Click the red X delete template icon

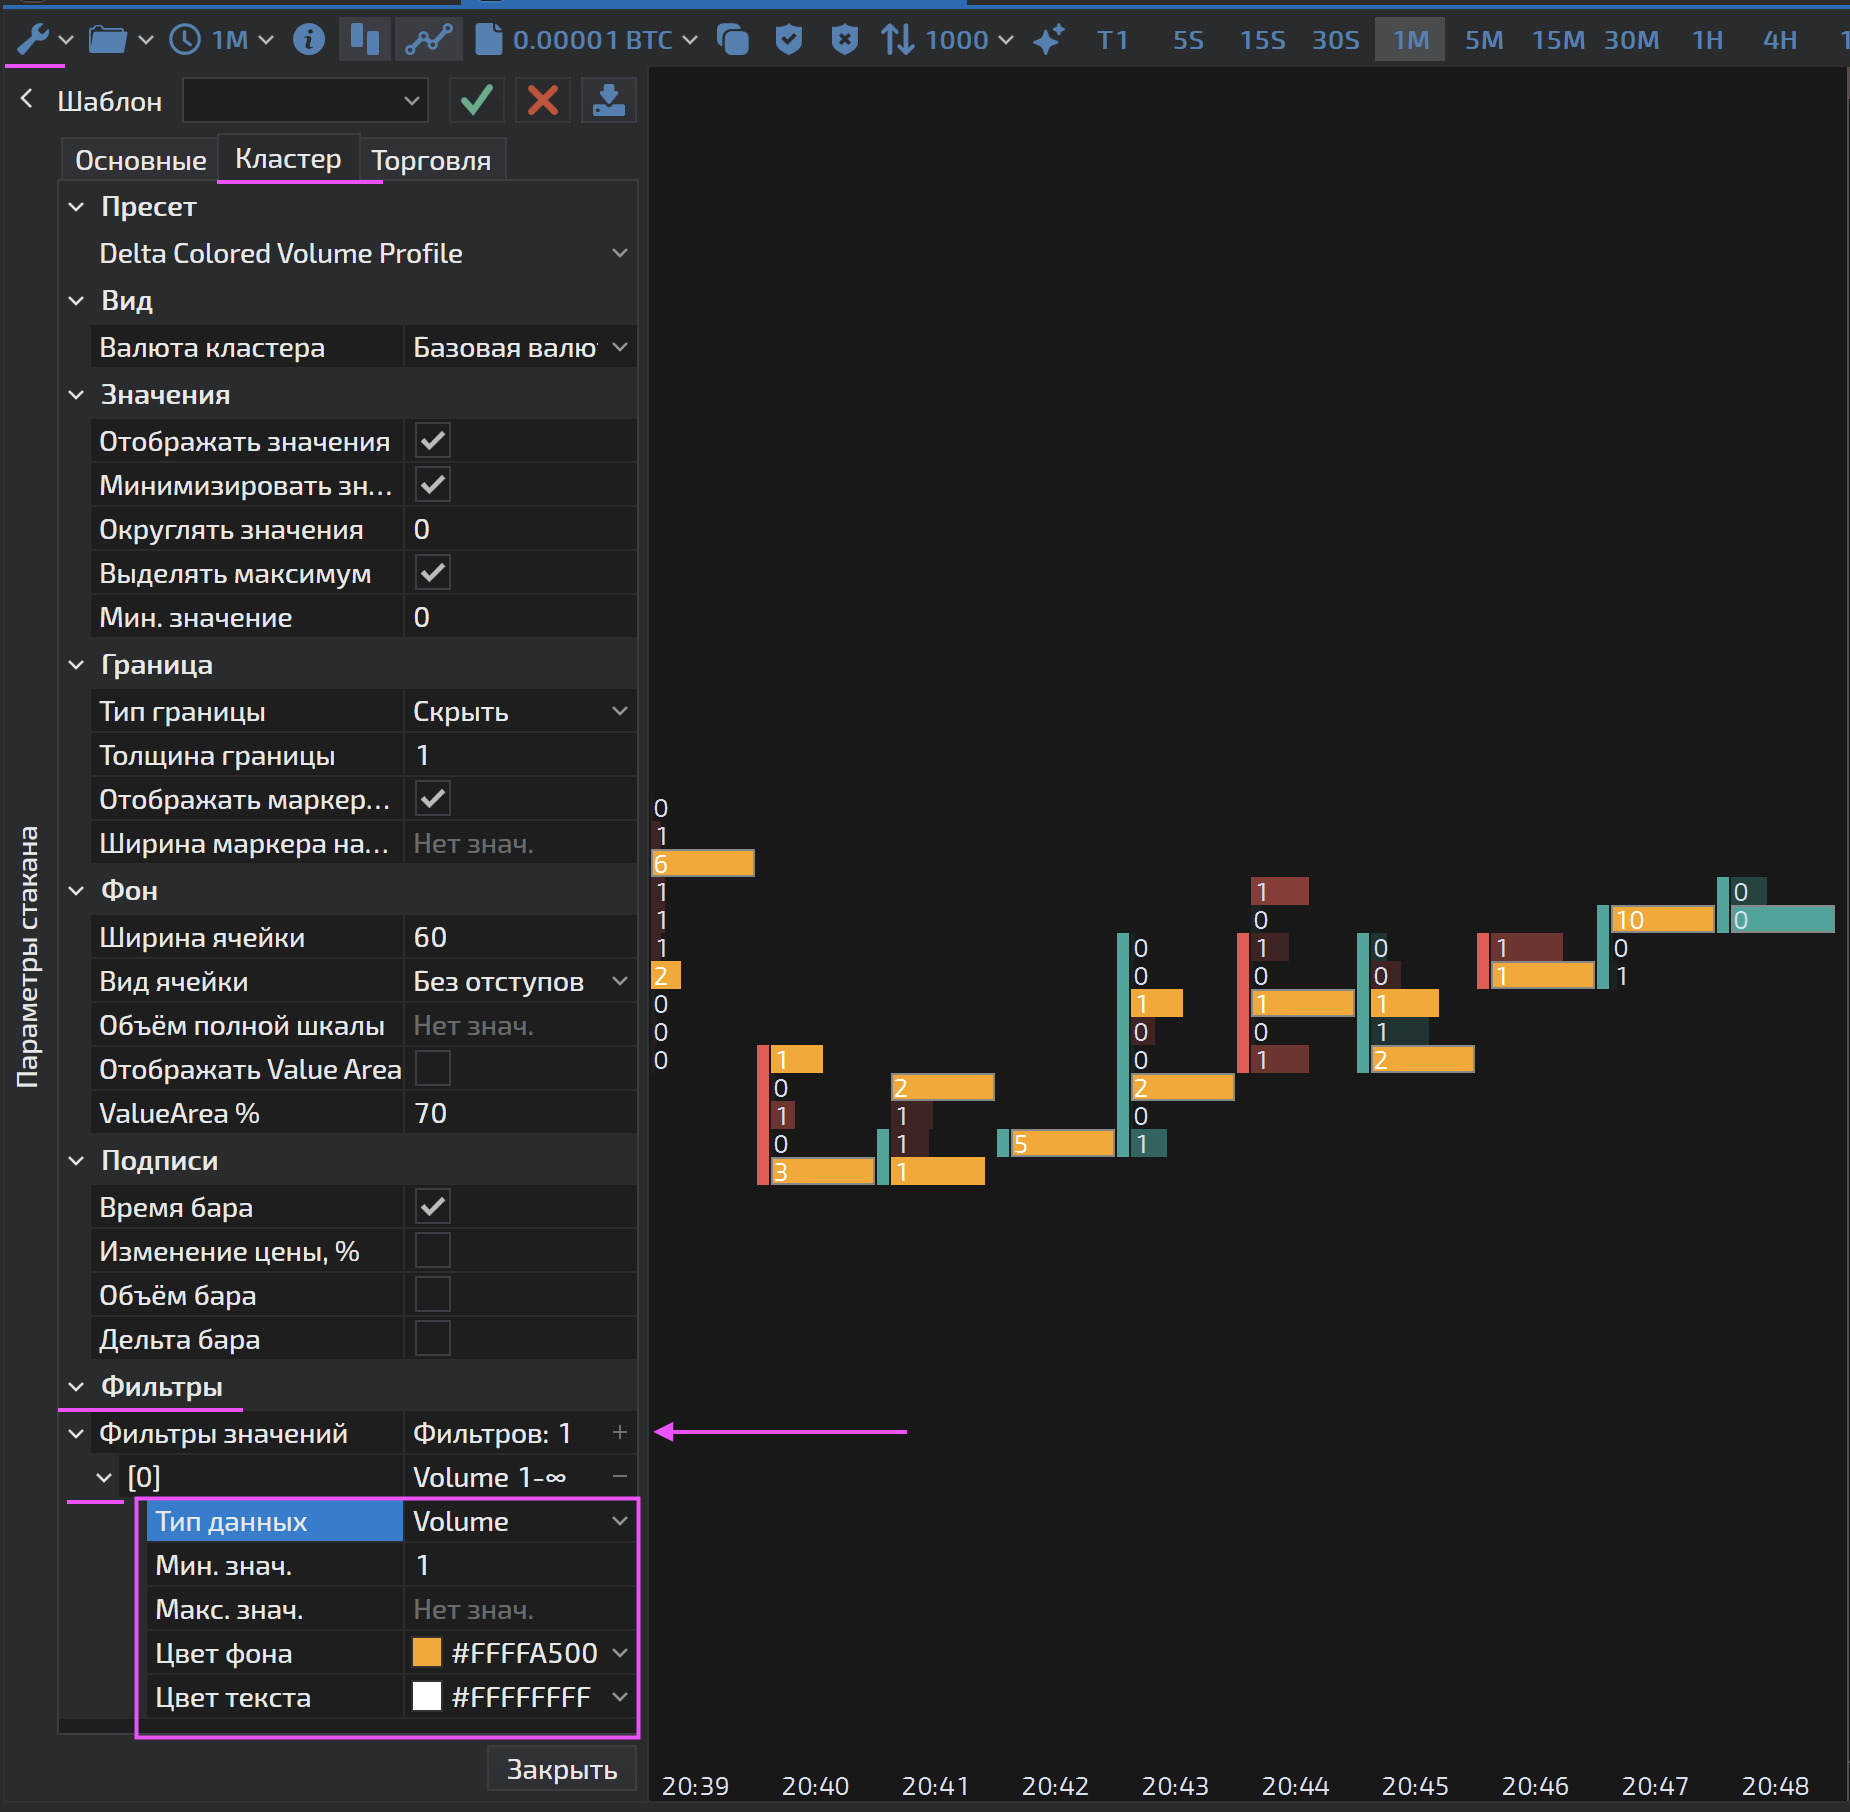[x=542, y=100]
